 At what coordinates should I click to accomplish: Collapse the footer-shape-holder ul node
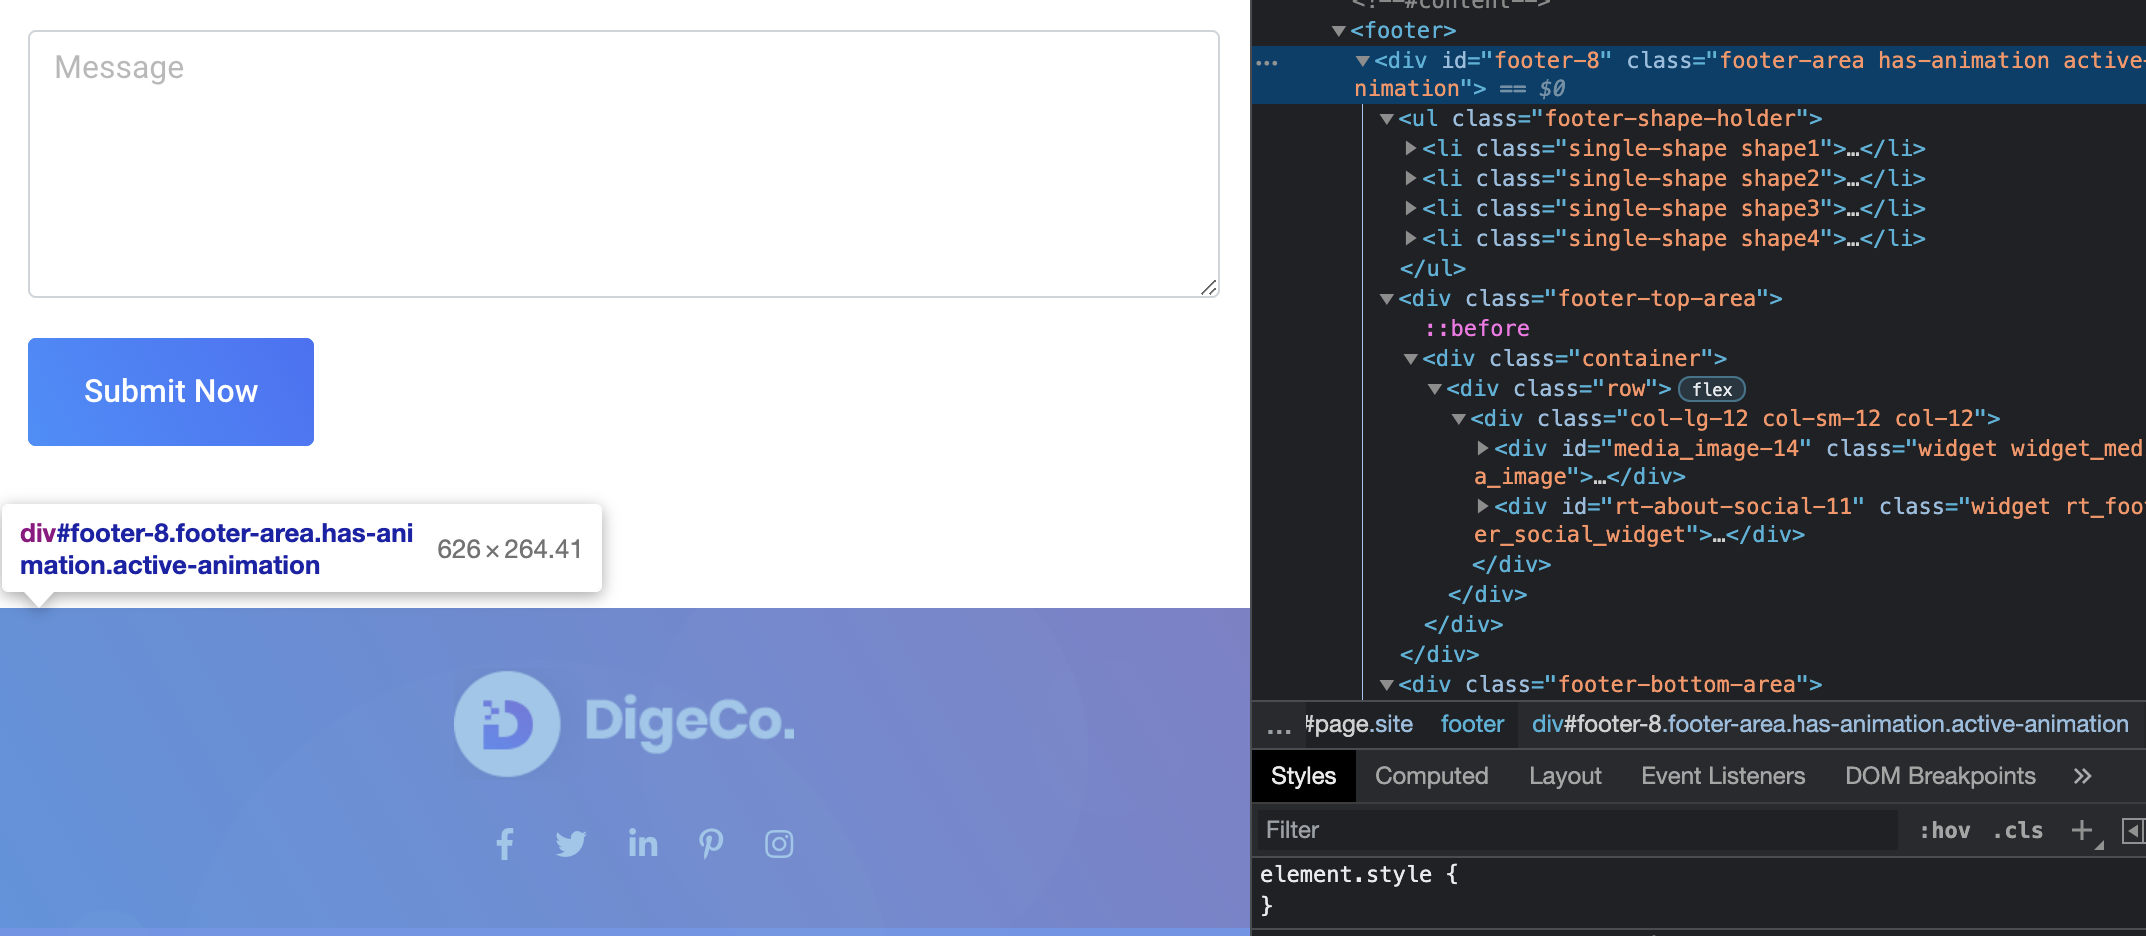[x=1387, y=119]
